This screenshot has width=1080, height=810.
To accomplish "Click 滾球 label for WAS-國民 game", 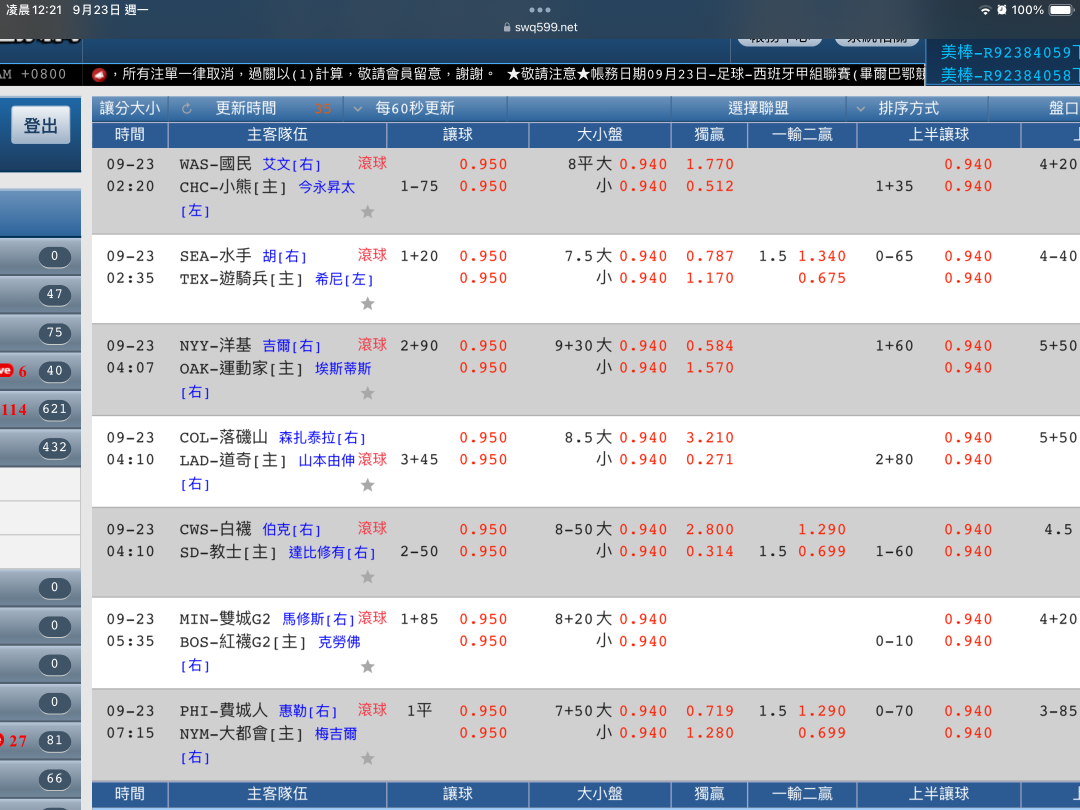I will pos(372,163).
